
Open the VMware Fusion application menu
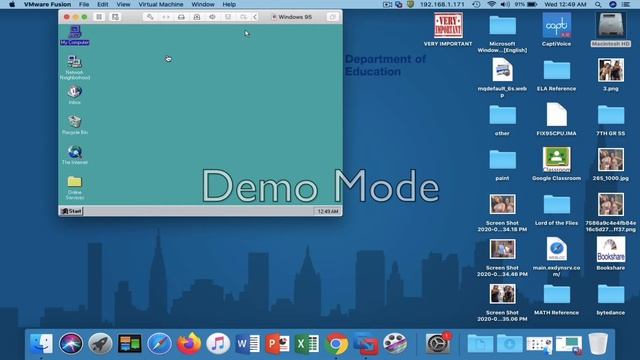point(47,4)
